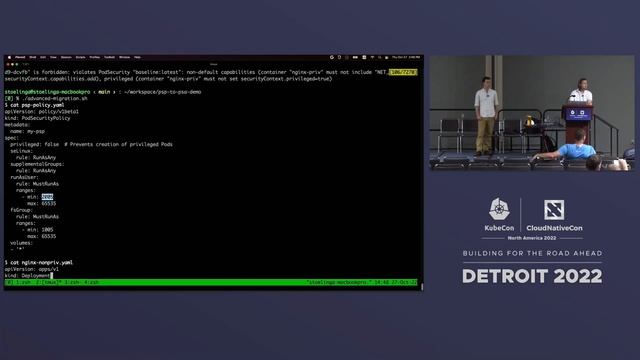Click the speaker camera video feed
640x360 pixels.
pos(532,113)
